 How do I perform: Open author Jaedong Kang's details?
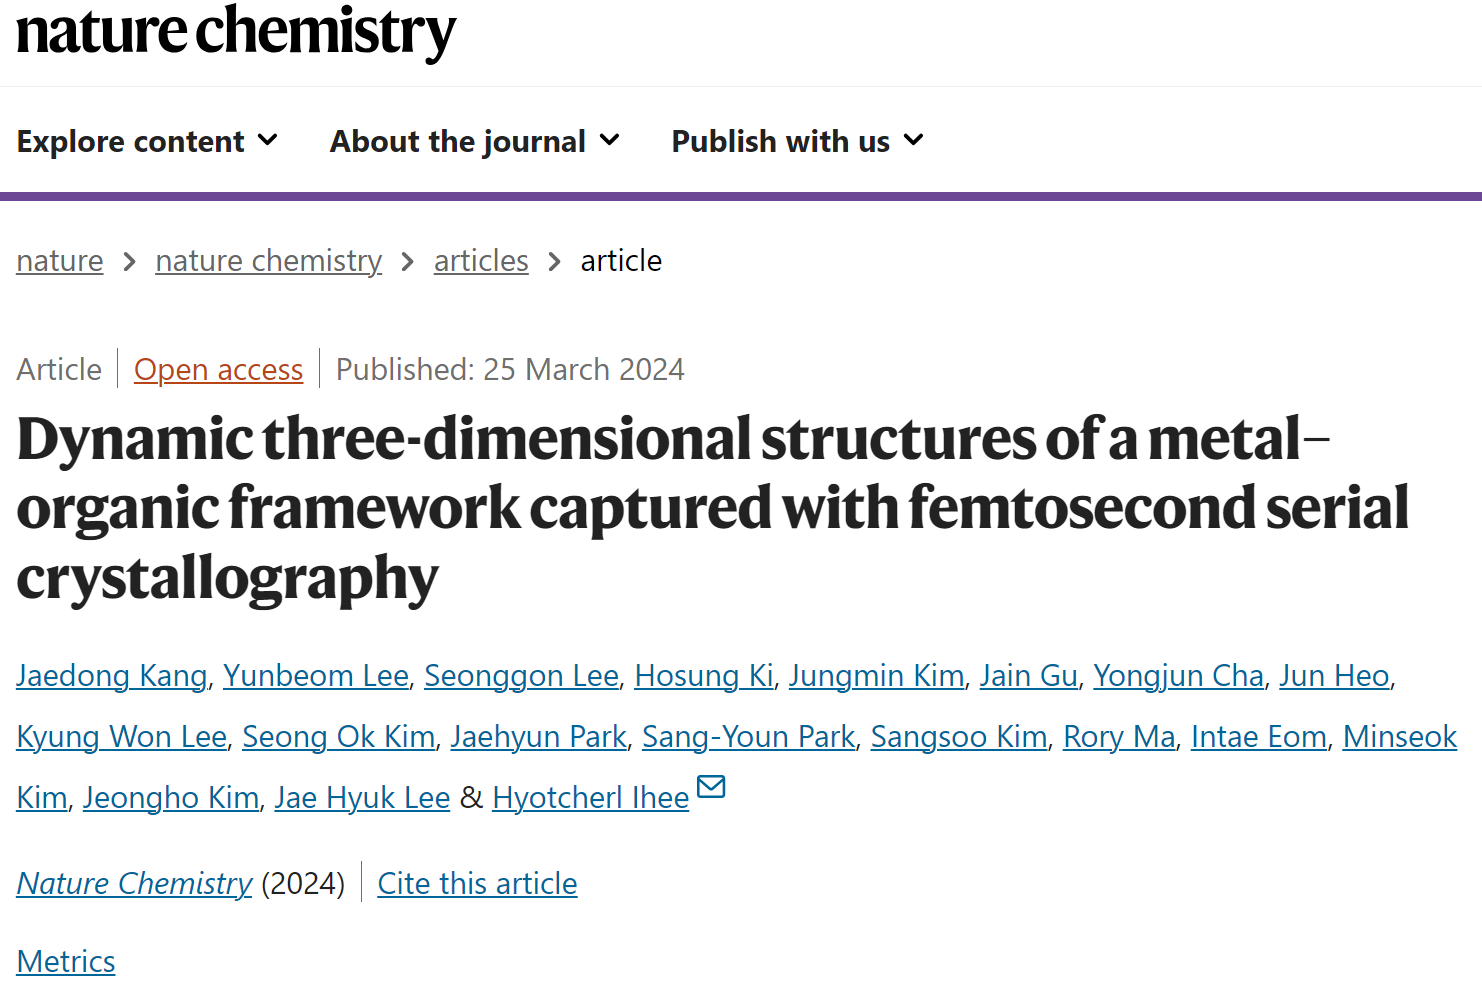(x=112, y=676)
